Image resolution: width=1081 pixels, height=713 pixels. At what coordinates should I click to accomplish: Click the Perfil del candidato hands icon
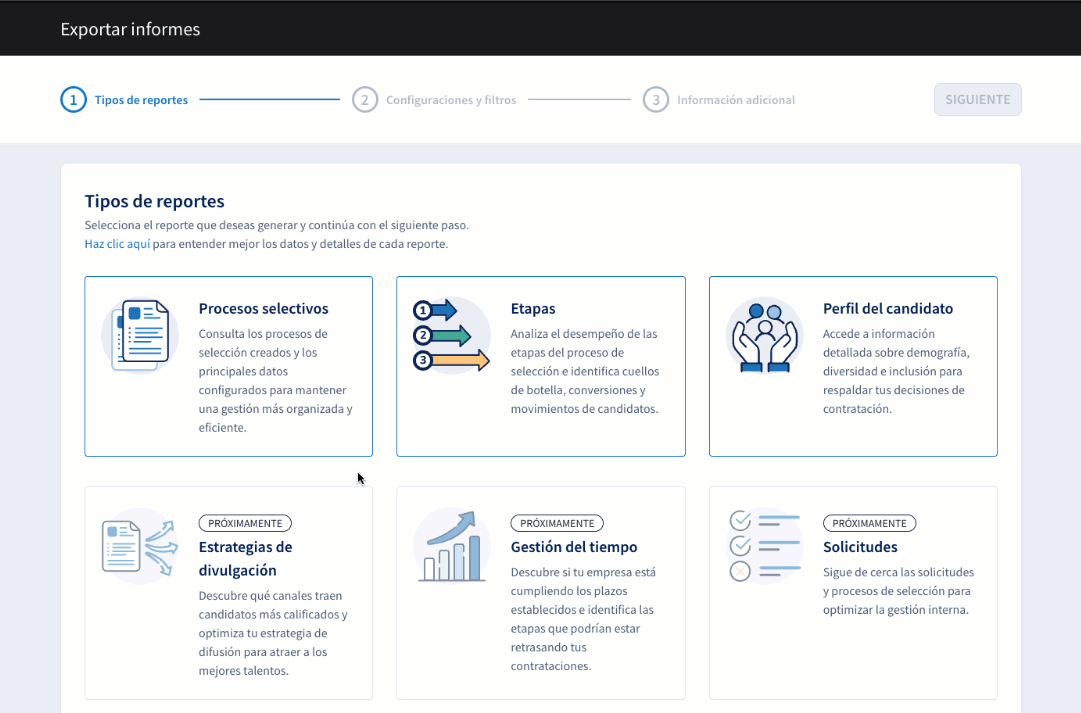(764, 336)
